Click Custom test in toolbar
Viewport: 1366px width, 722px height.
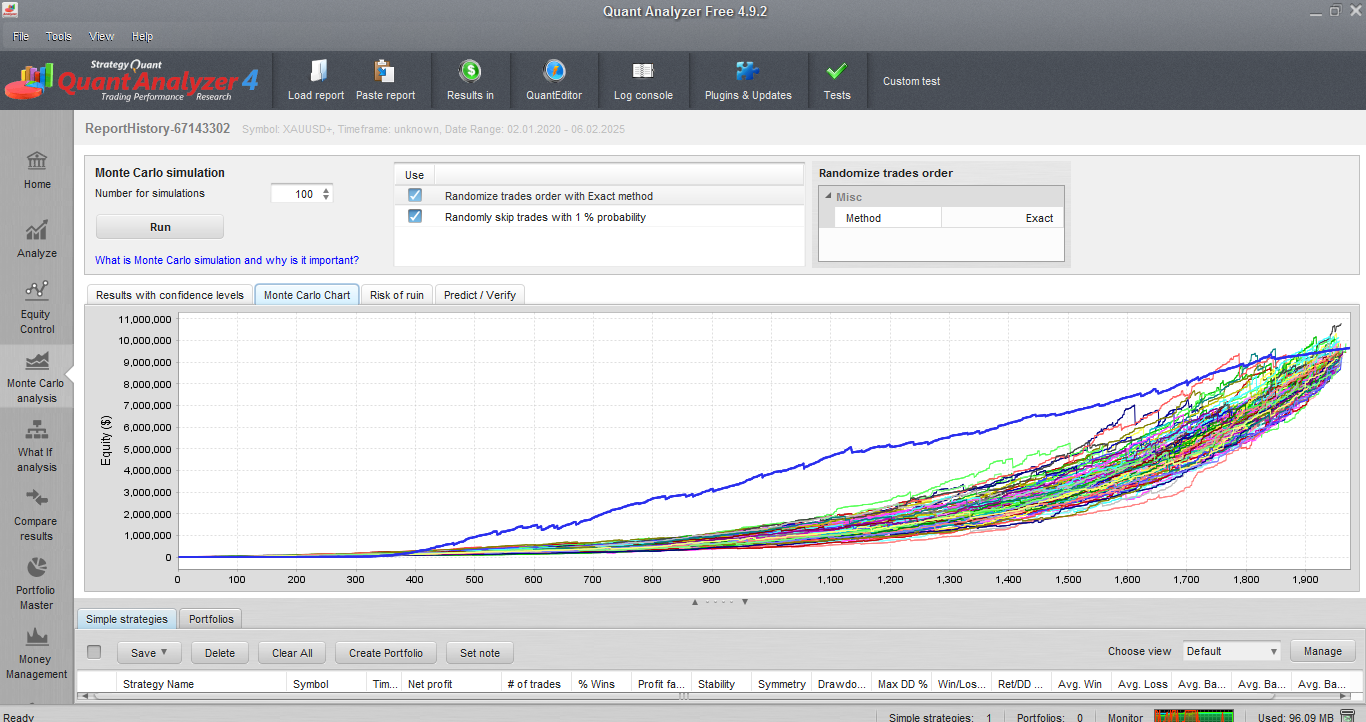[x=912, y=81]
